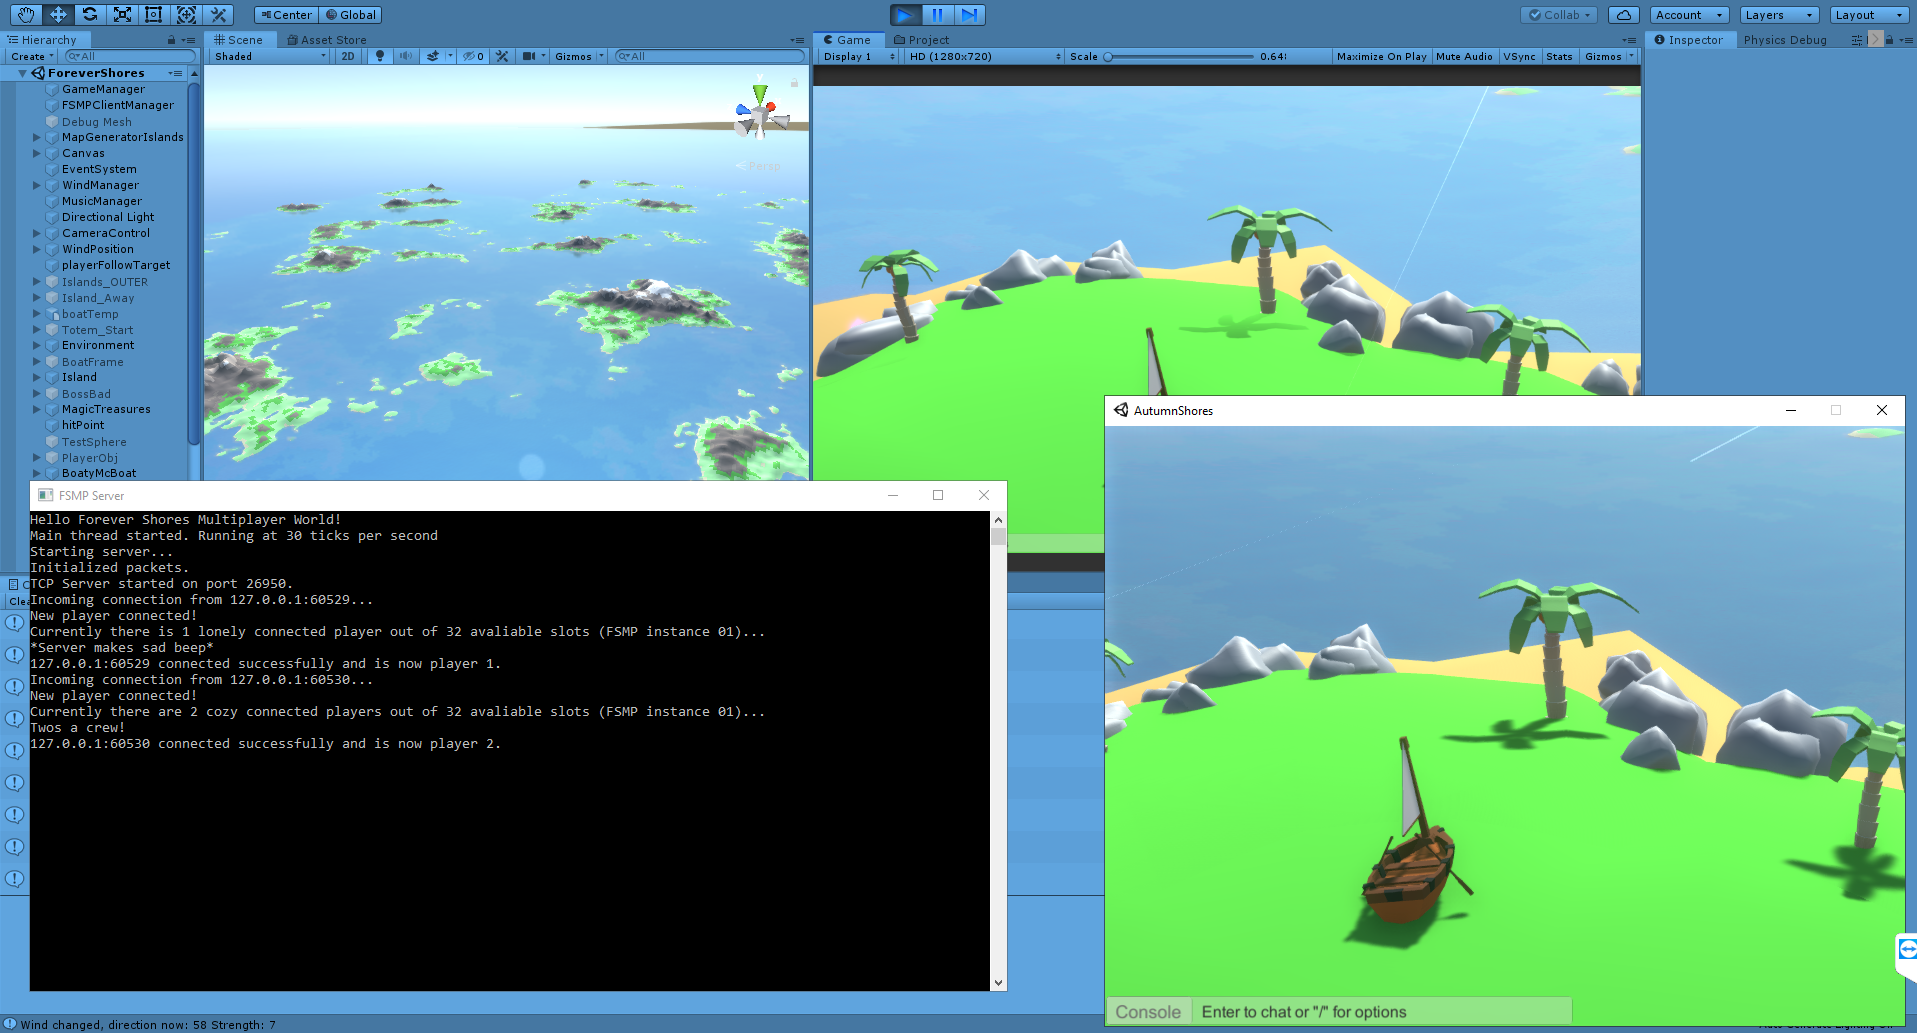Image resolution: width=1917 pixels, height=1033 pixels.
Task: Select the Rotate tool
Action: [90, 14]
